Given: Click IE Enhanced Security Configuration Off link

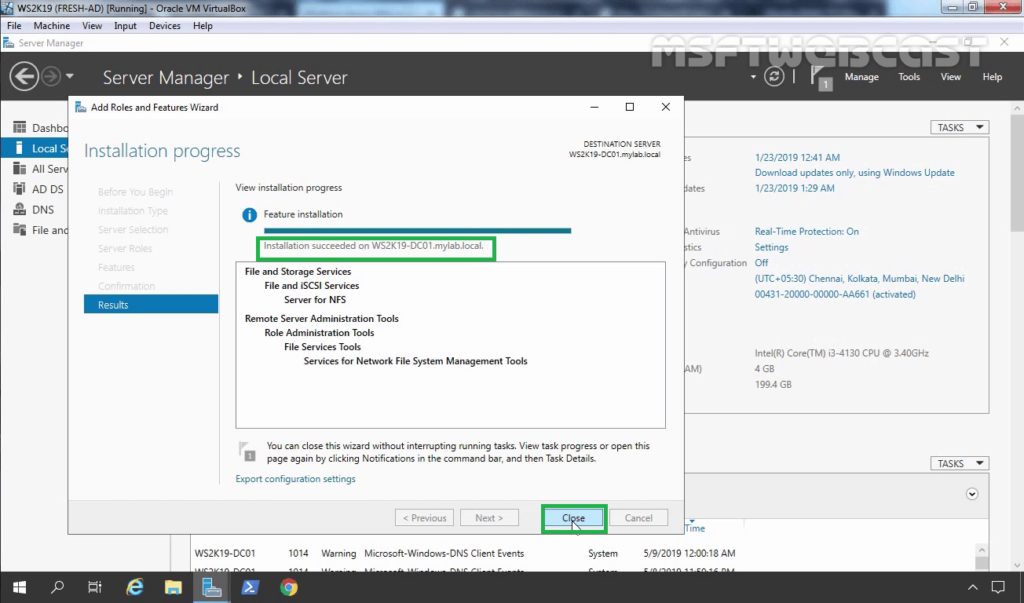Looking at the screenshot, I should click(x=761, y=263).
